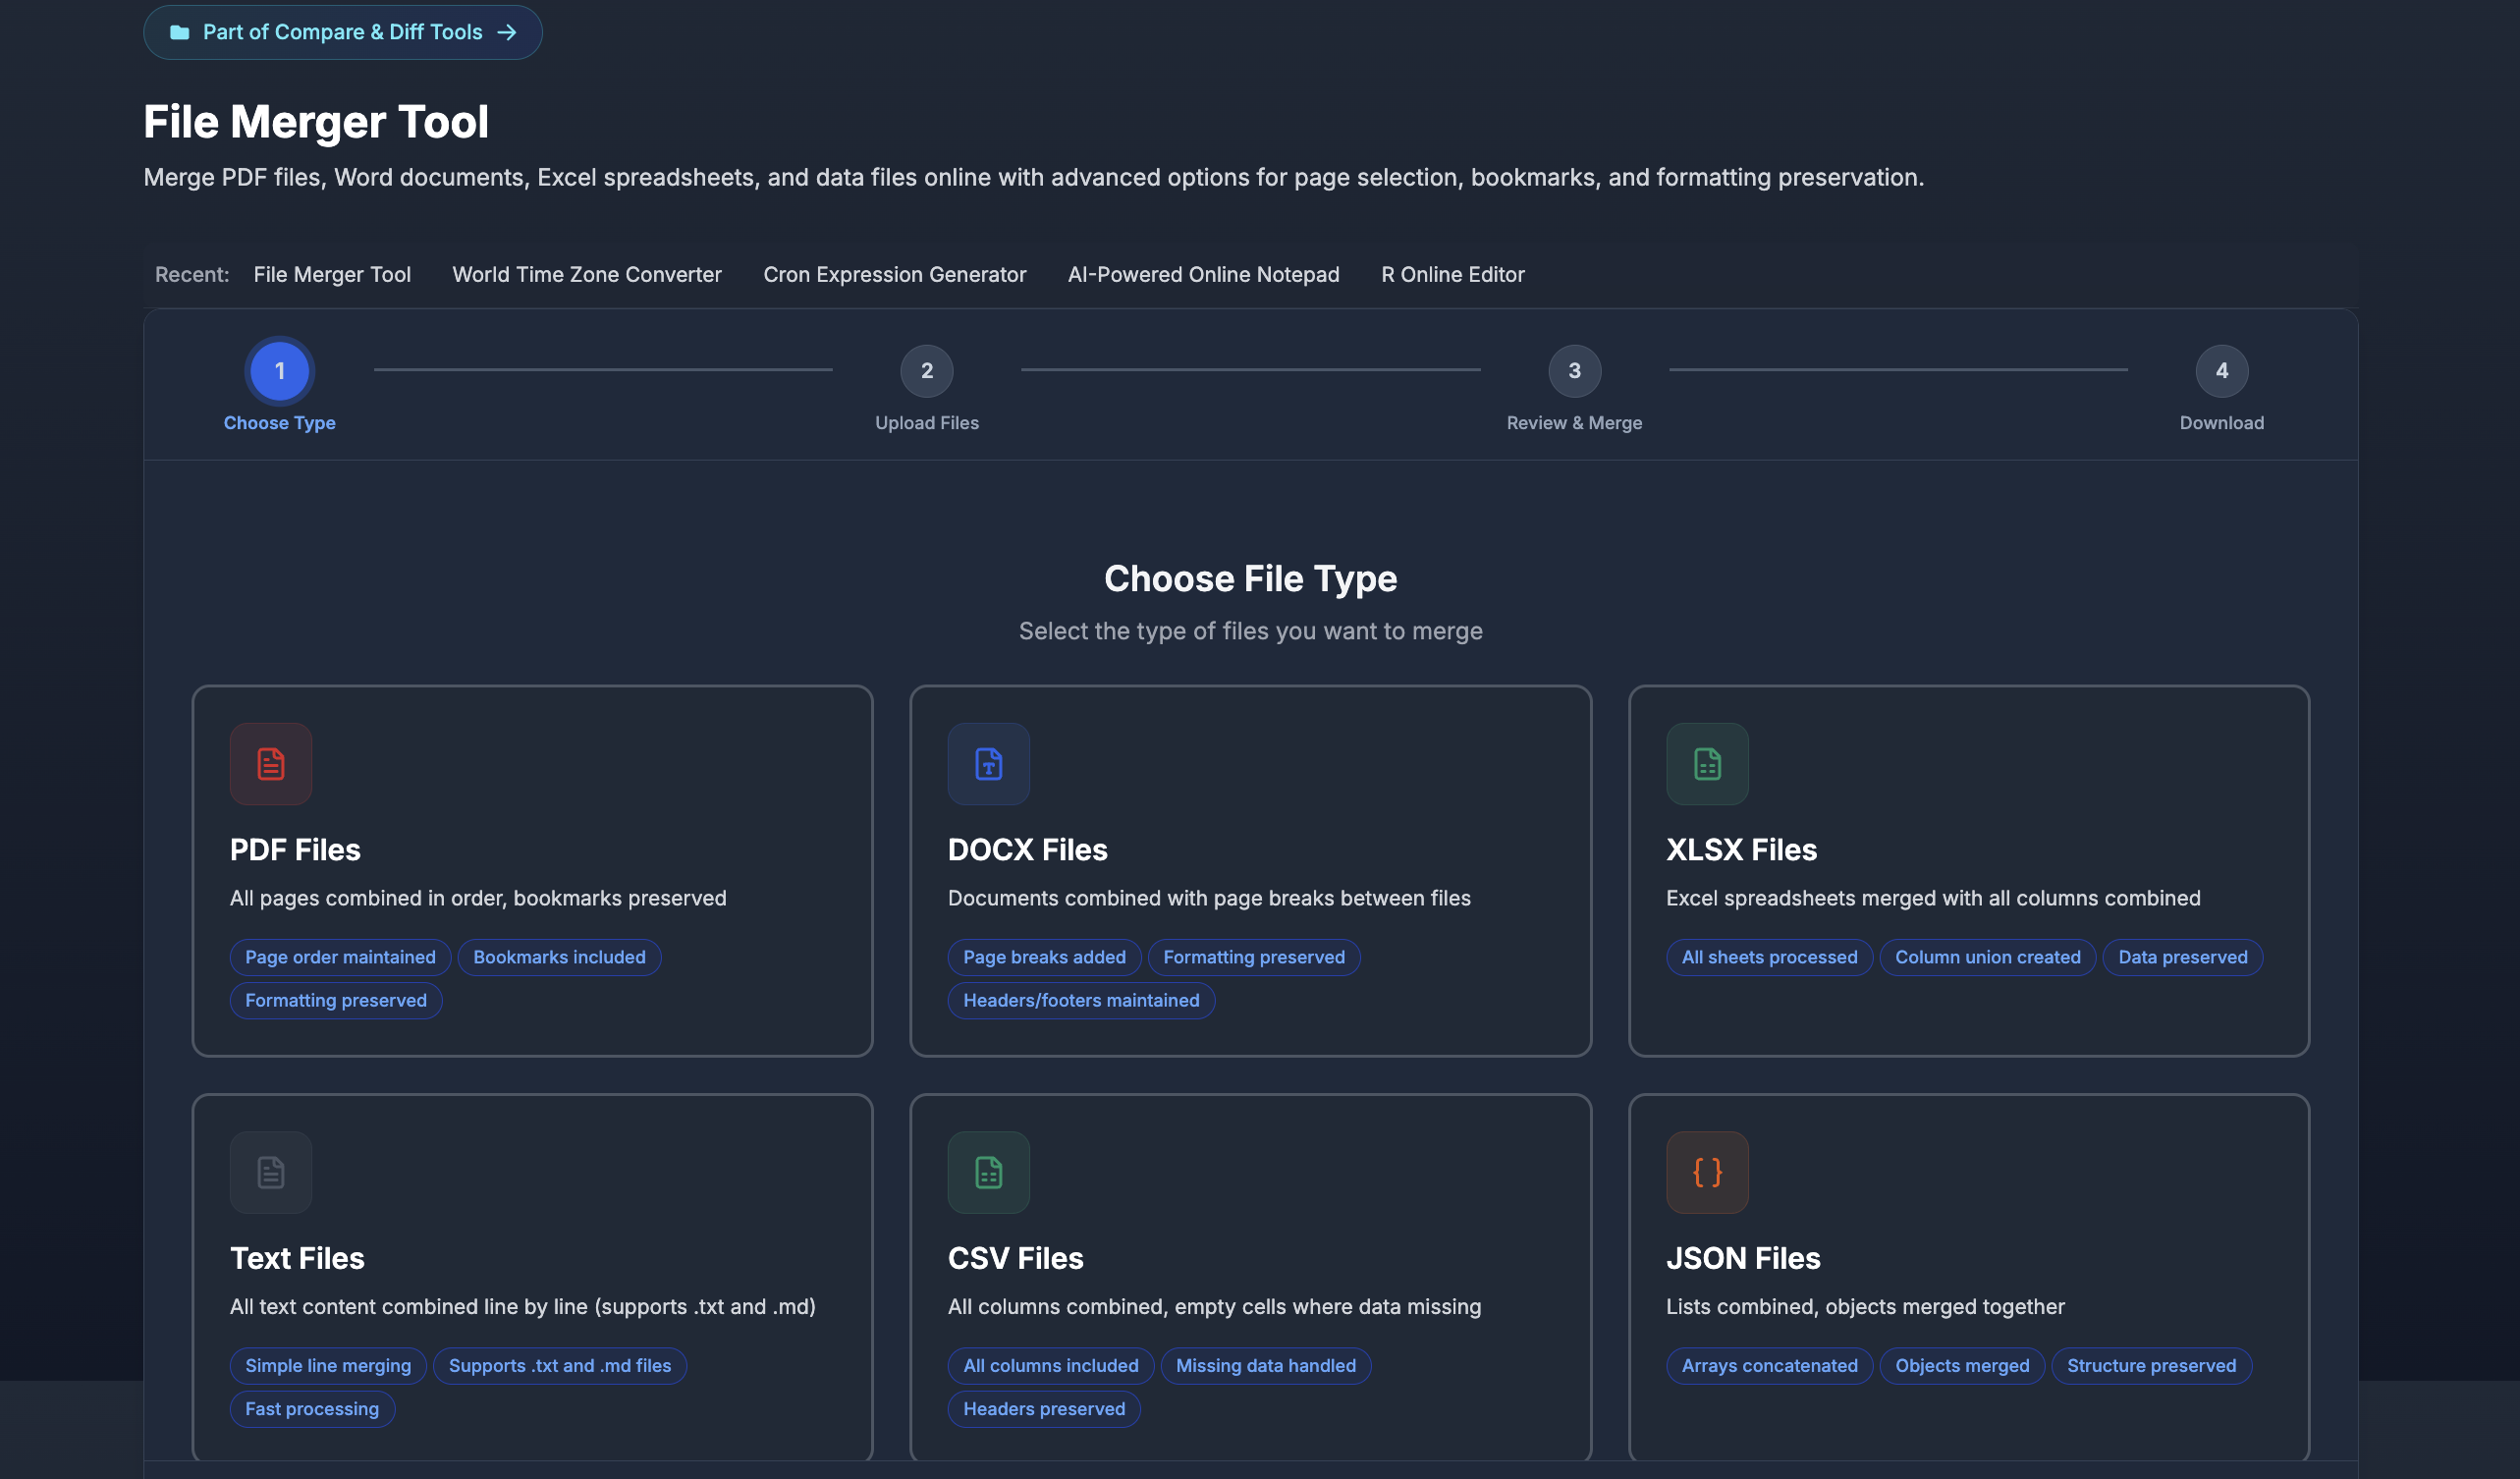Click the green XLSX spreadsheet icon

1706,764
